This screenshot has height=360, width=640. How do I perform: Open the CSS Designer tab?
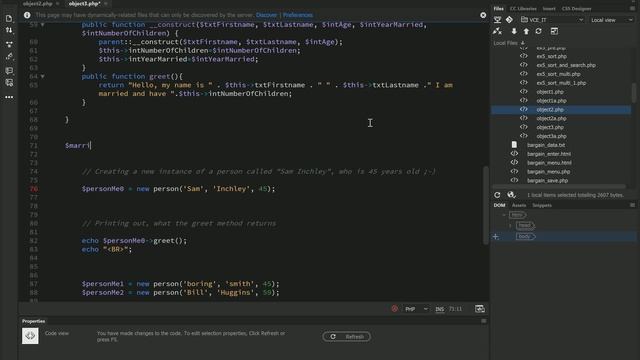[x=576, y=9]
